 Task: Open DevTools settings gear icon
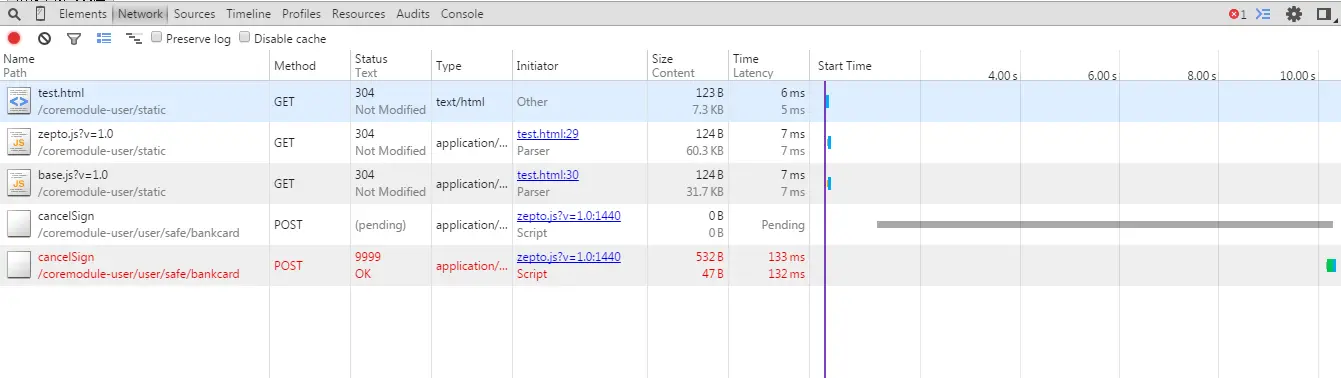pyautogui.click(x=1294, y=14)
